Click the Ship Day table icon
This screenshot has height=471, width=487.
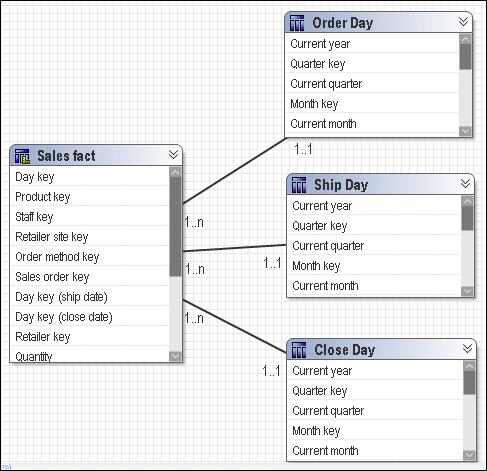point(299,185)
